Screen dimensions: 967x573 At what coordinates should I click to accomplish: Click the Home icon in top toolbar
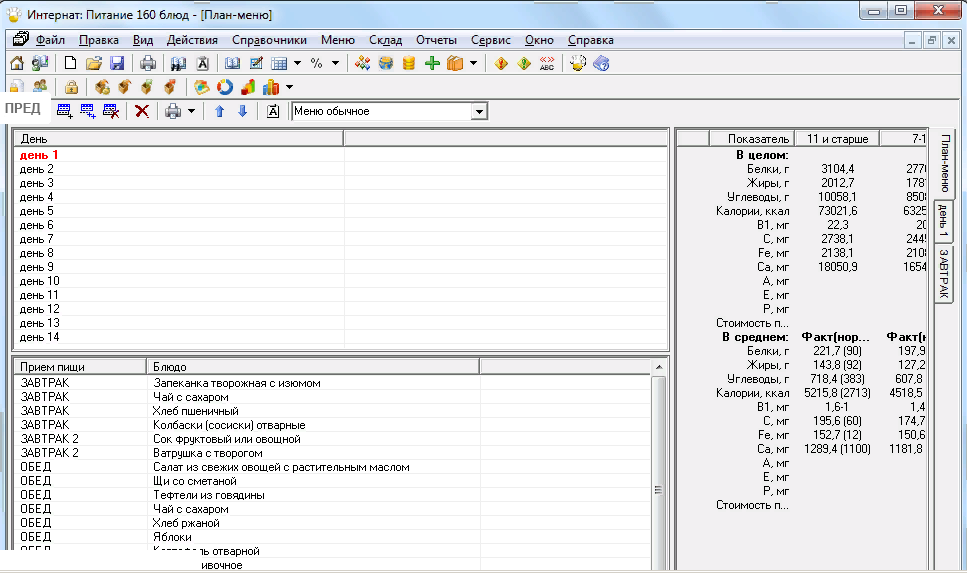[x=17, y=63]
